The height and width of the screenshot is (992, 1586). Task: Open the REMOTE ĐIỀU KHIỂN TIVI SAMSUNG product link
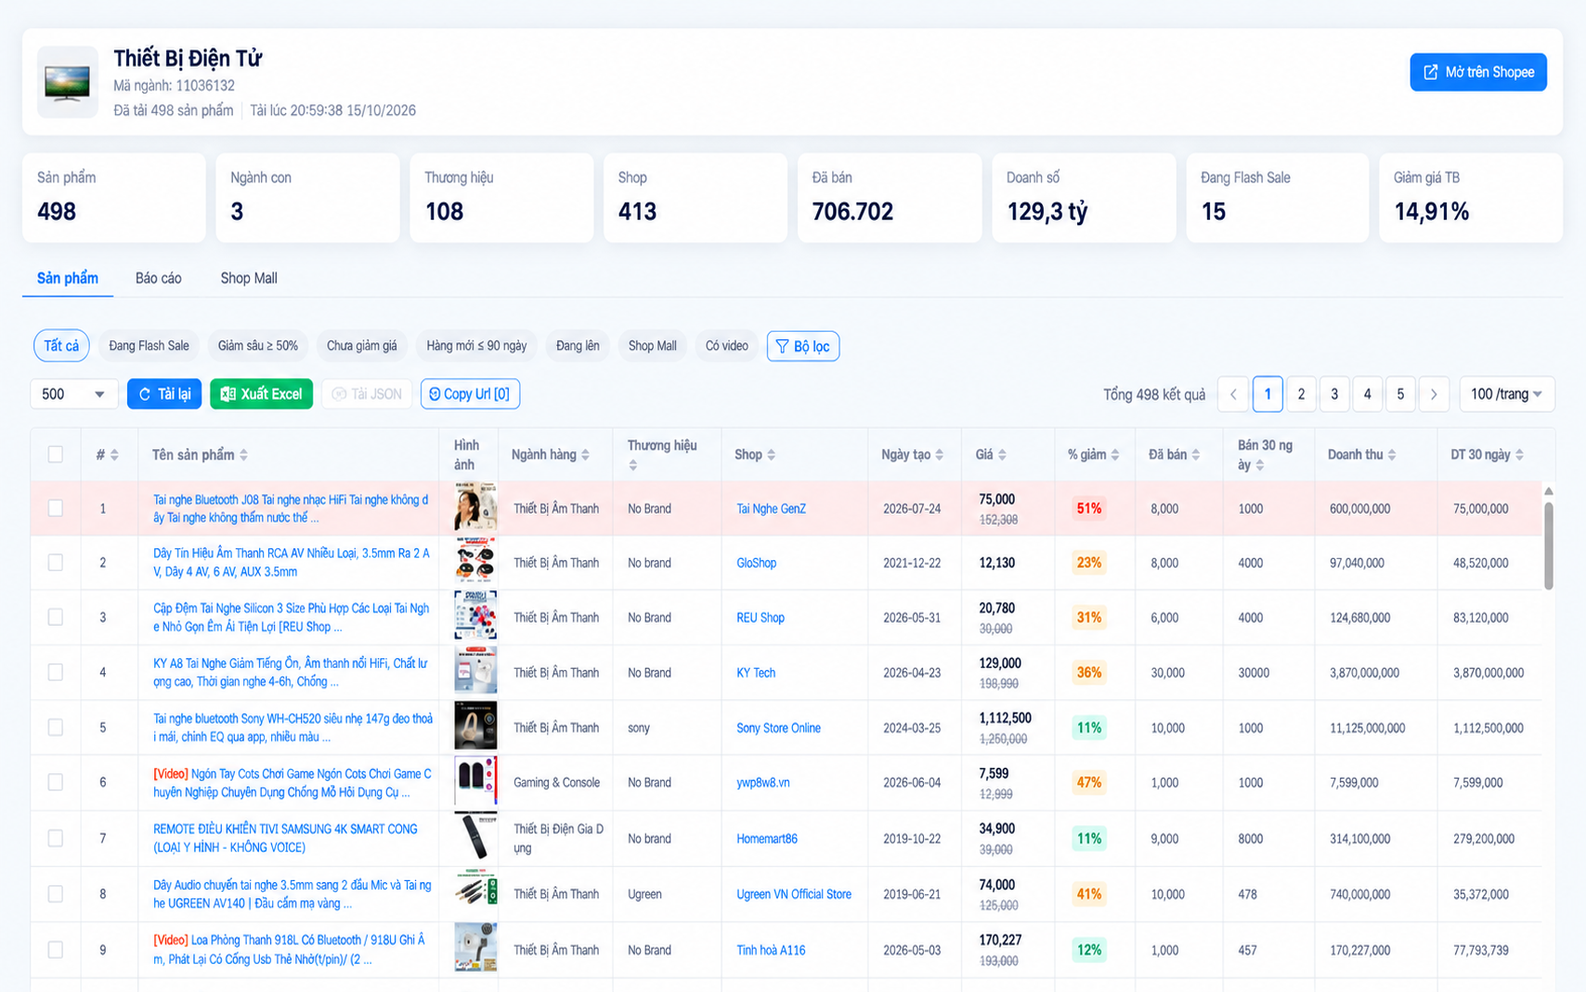point(285,838)
